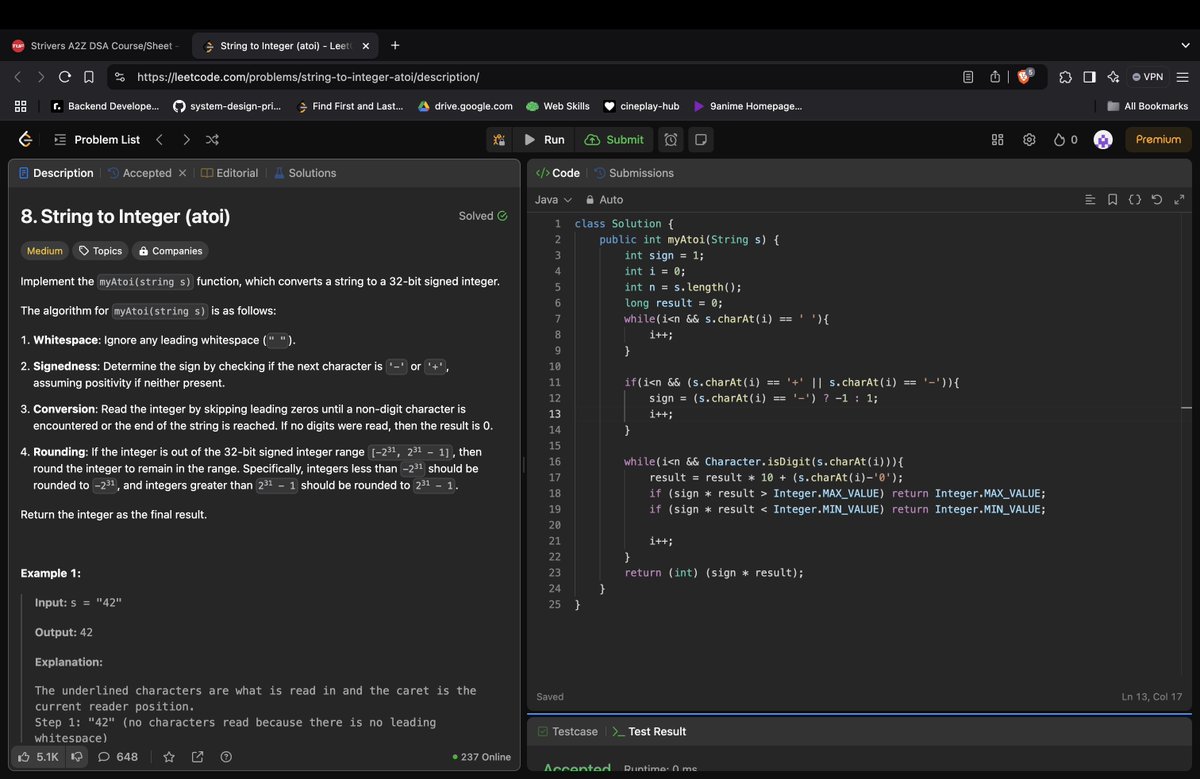
Task: Click the Premium button
Action: pyautogui.click(x=1158, y=139)
